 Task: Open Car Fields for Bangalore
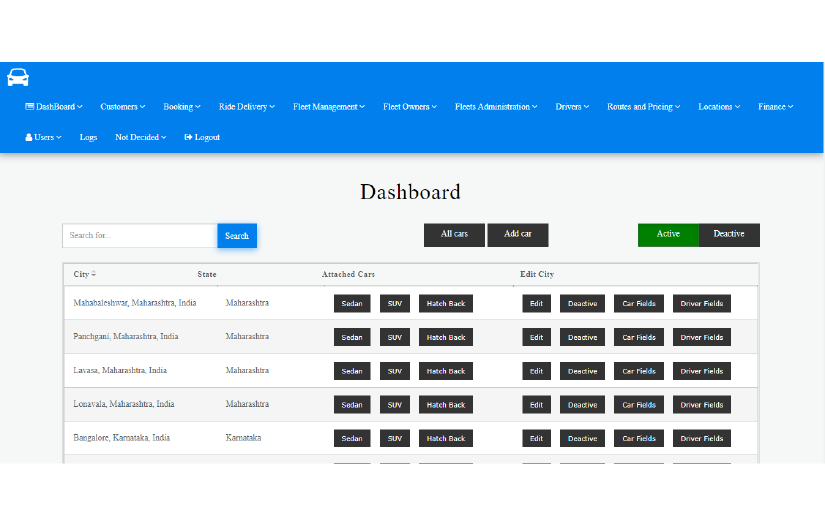coord(639,438)
